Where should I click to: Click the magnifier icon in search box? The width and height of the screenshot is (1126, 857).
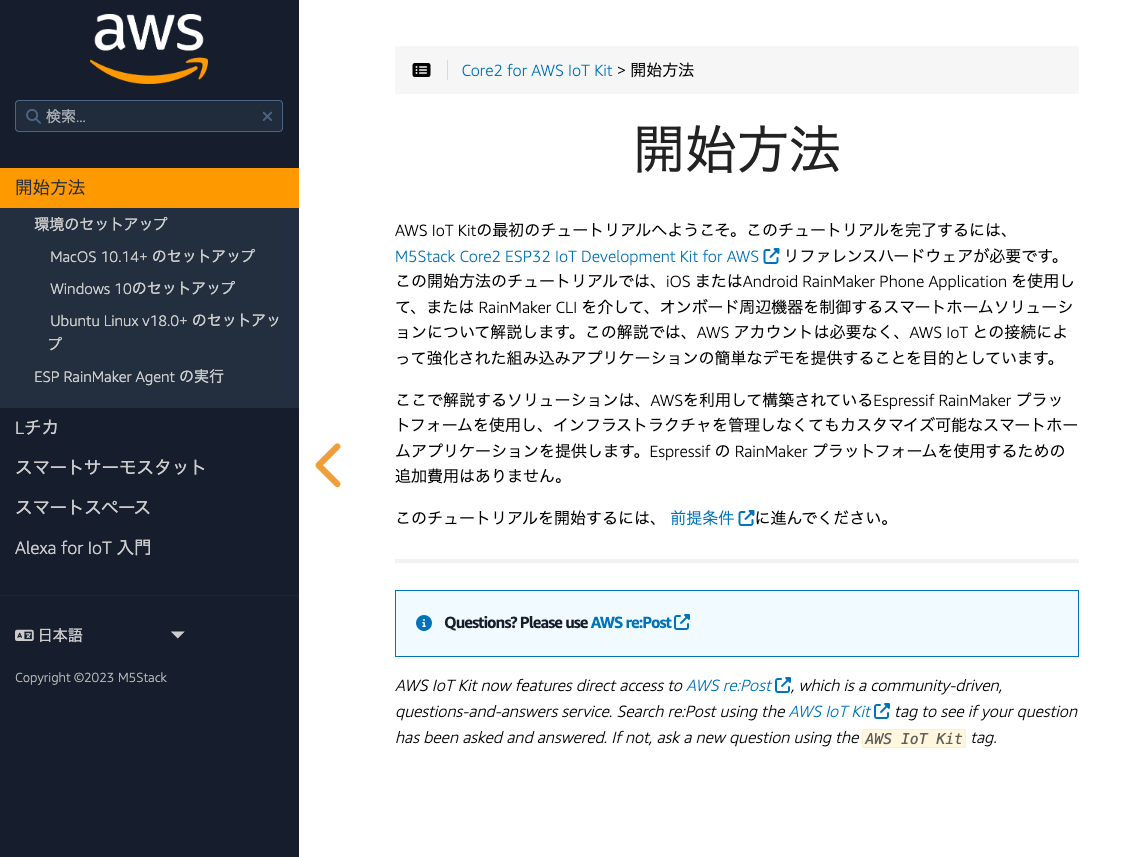32,117
